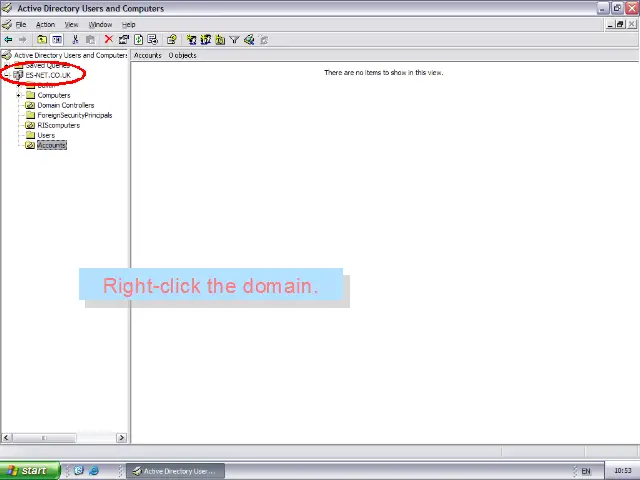The width and height of the screenshot is (640, 480).
Task: Click the greyed Add to group icon
Action: 264,40
